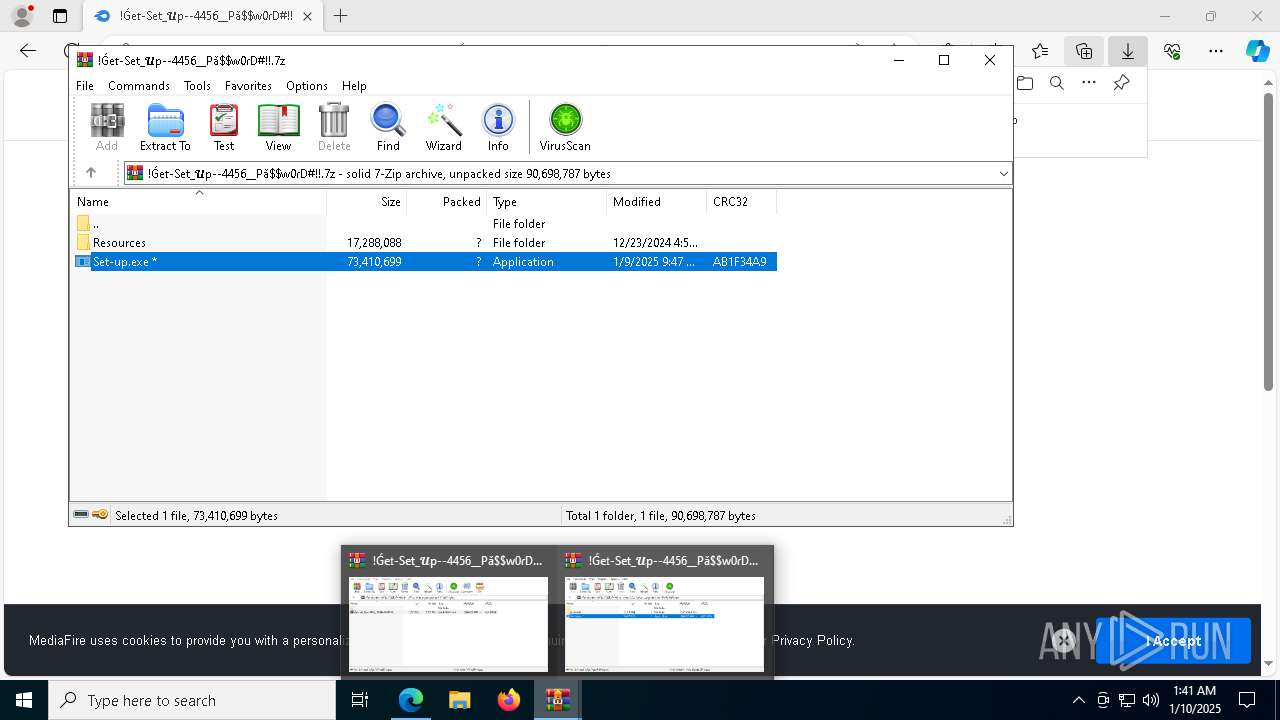Sort by the Modified column header
1280x720 pixels.
point(656,201)
